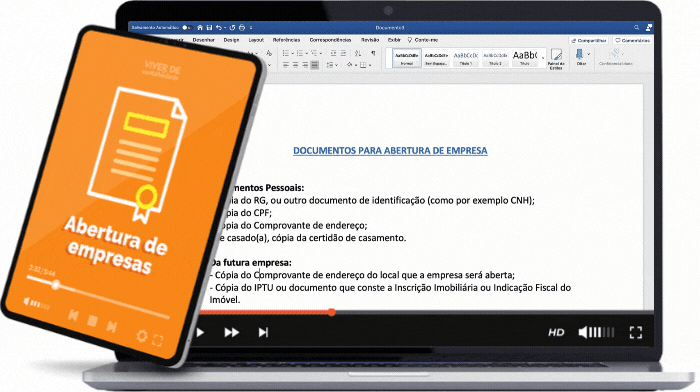Expand the Bullets list dropdown arrow

pos(292,54)
